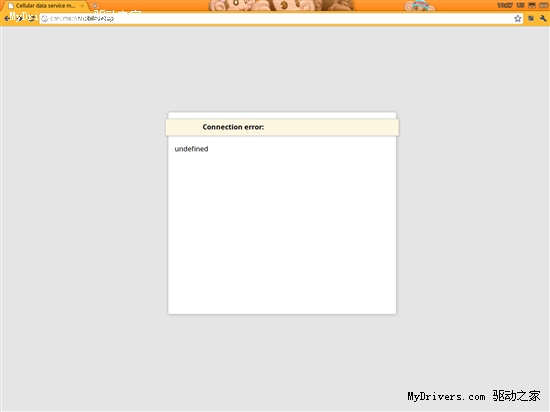Click the bug report icon beside the wrench
550x412 pixels.
pos(531,18)
